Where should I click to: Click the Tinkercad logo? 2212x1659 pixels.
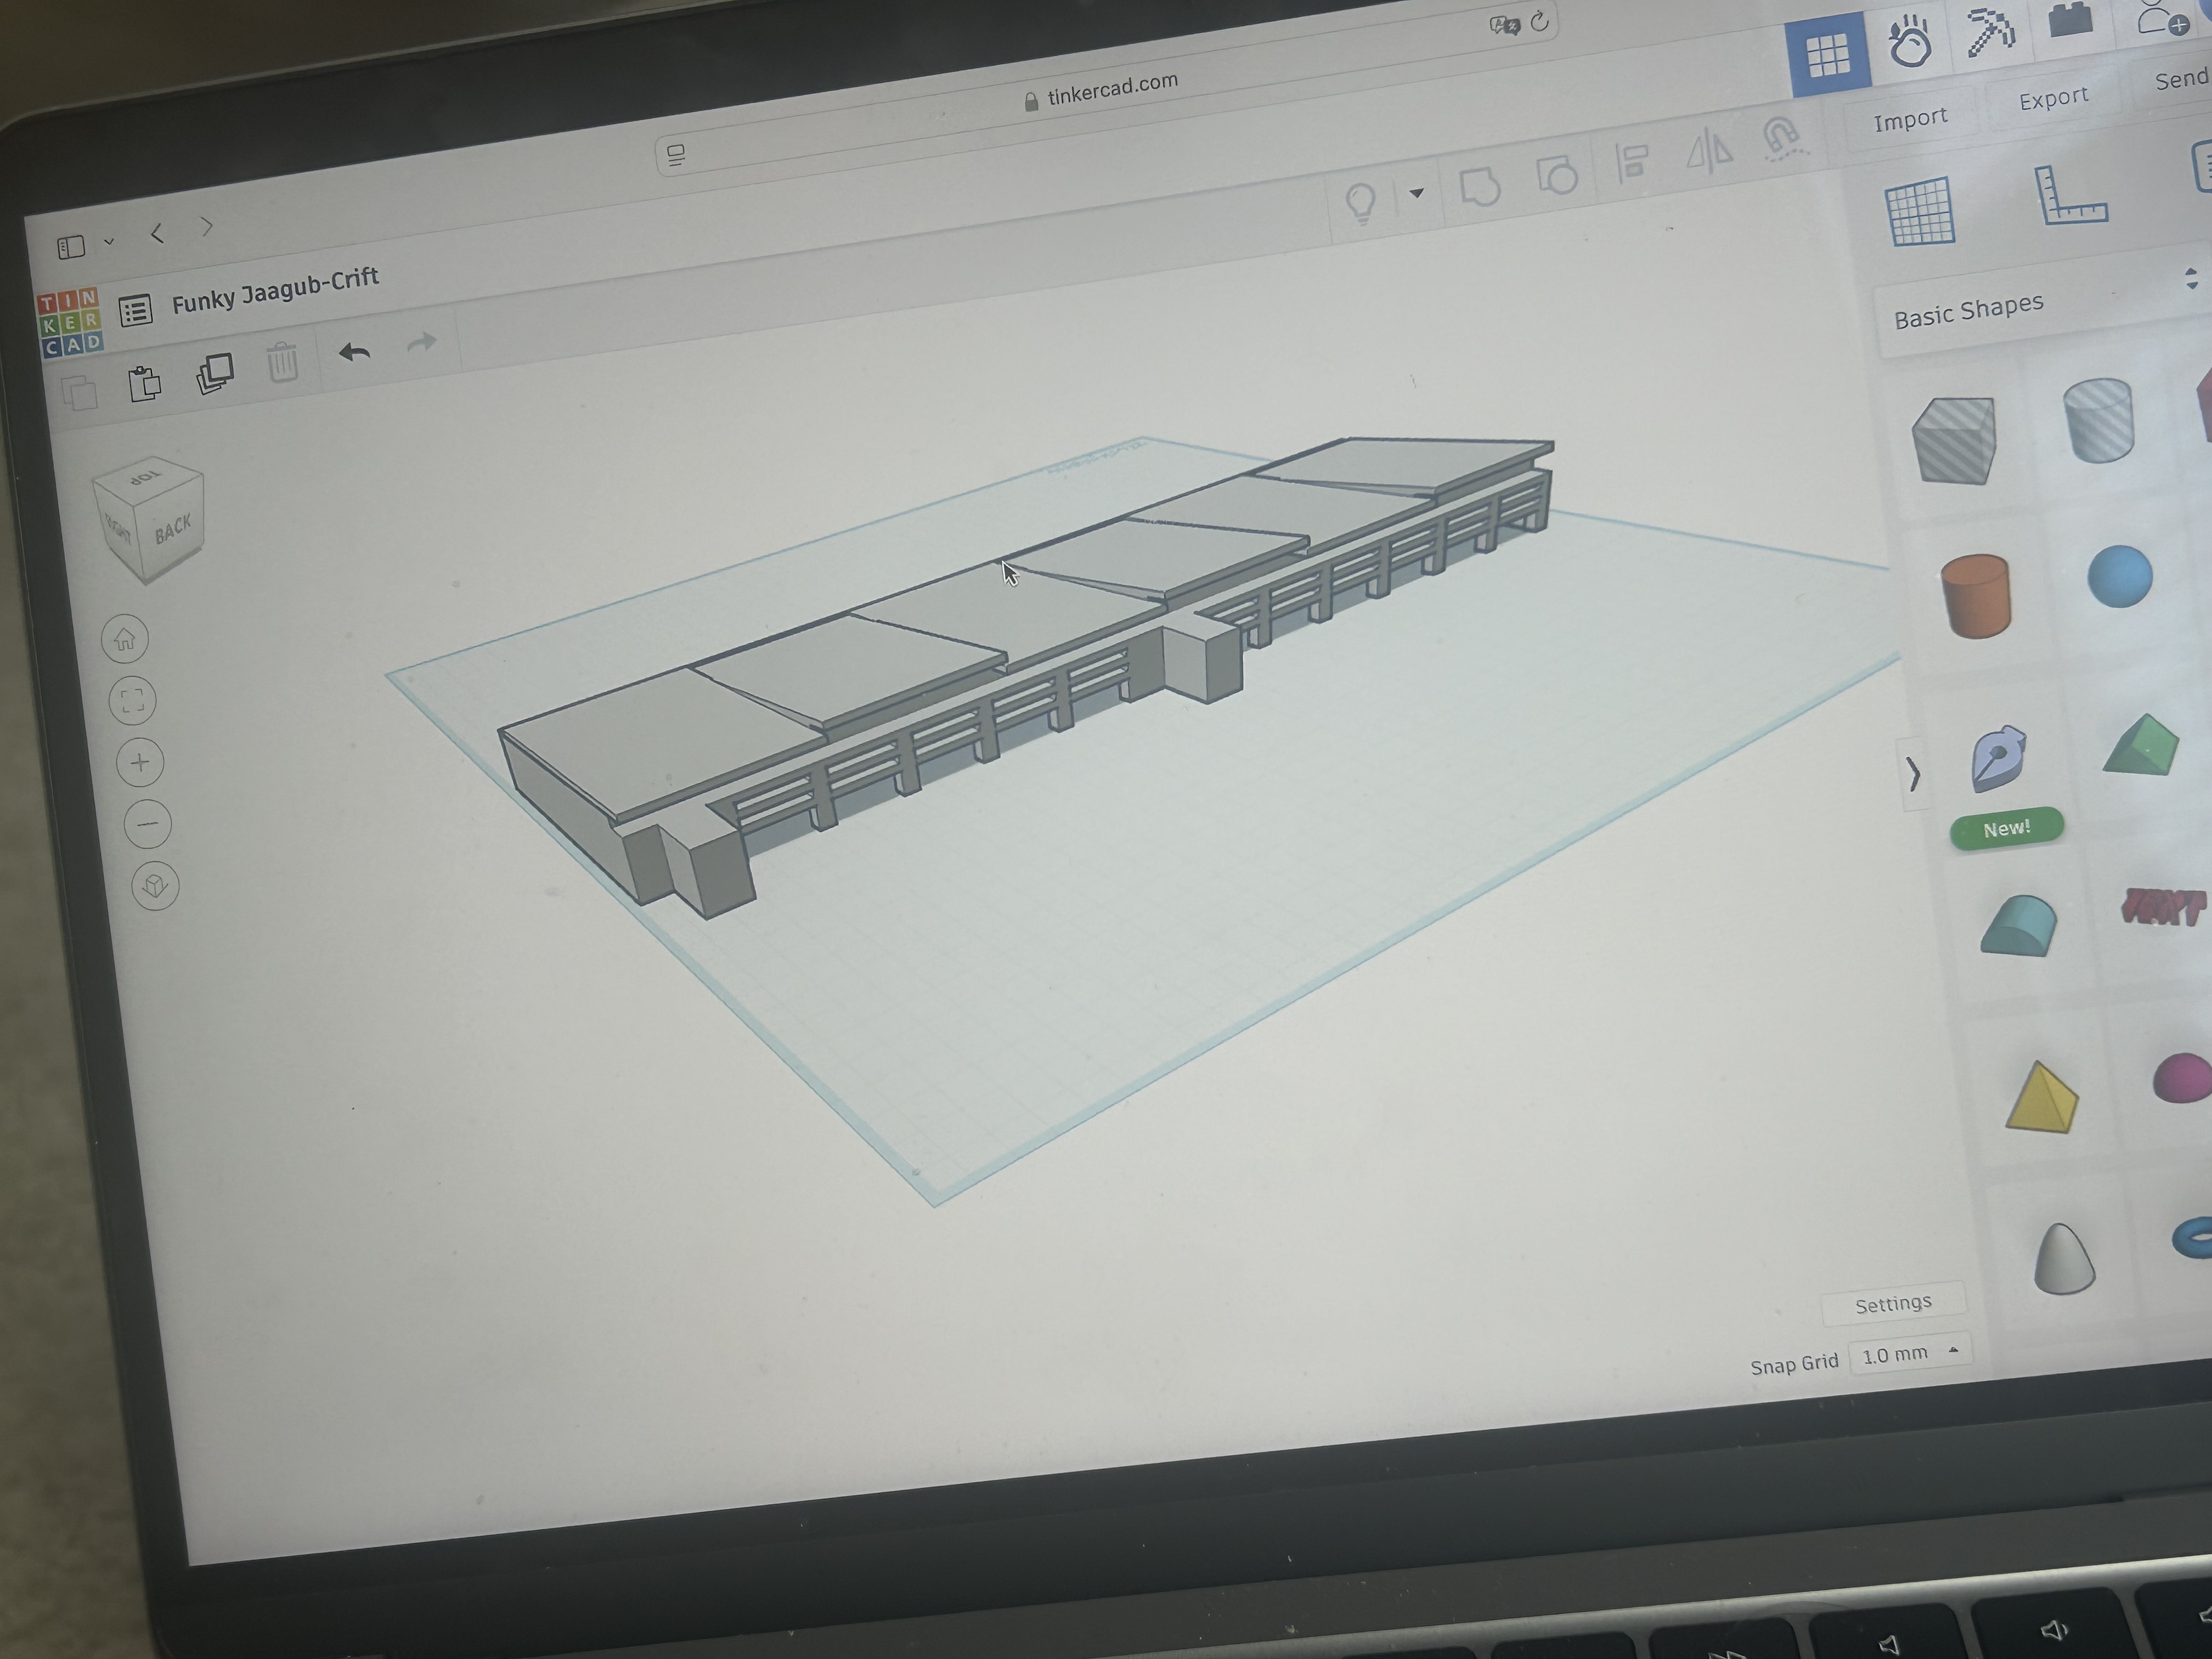click(70, 322)
